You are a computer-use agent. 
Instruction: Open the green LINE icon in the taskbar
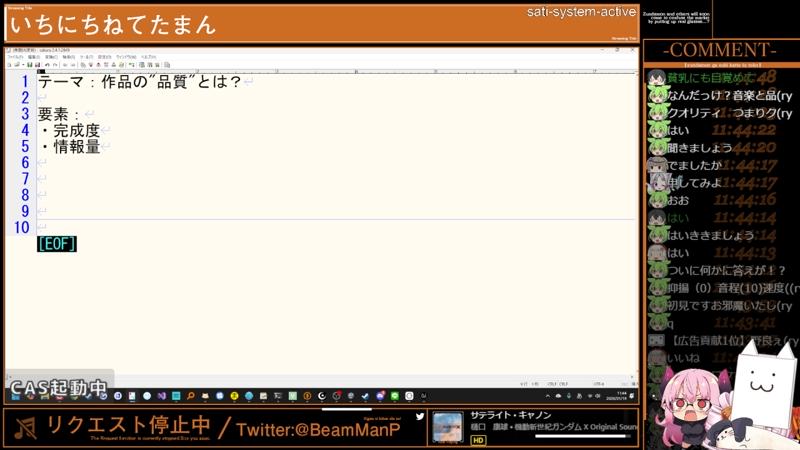pos(394,396)
